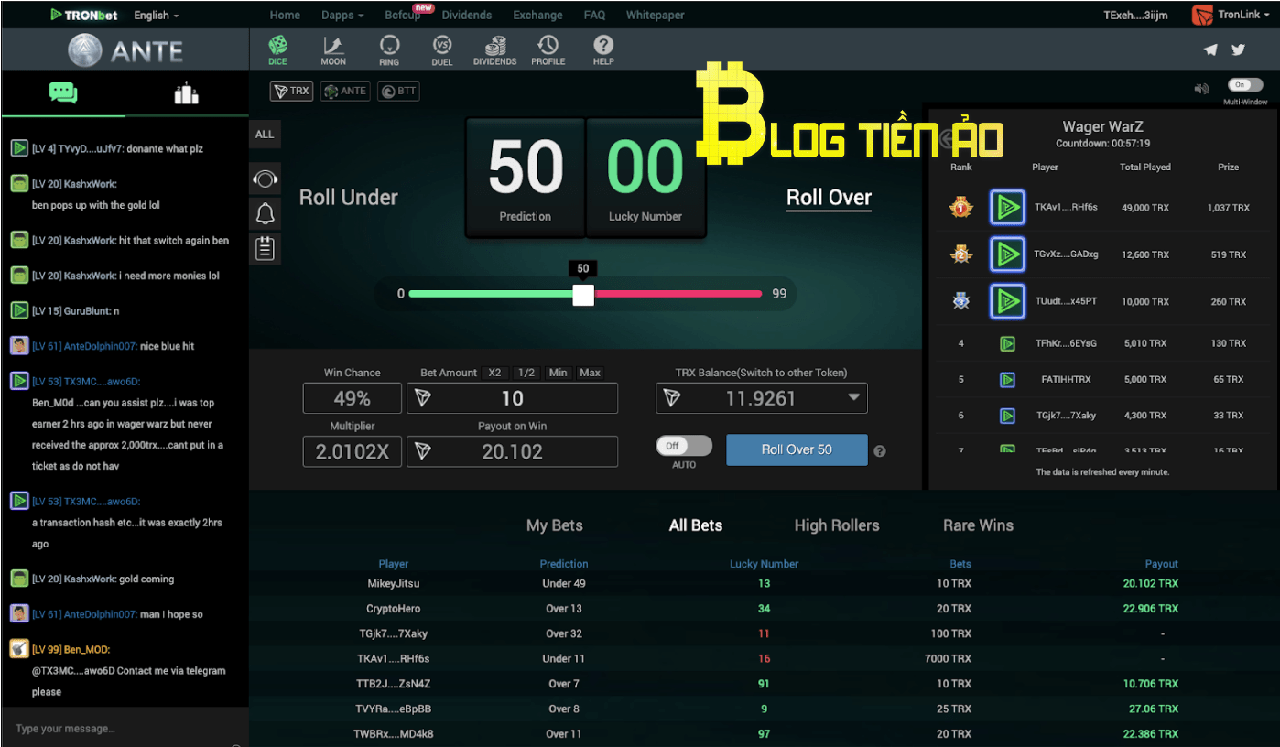Click the avatar of player FATIHHTRX
The image size is (1280, 747).
[1008, 380]
